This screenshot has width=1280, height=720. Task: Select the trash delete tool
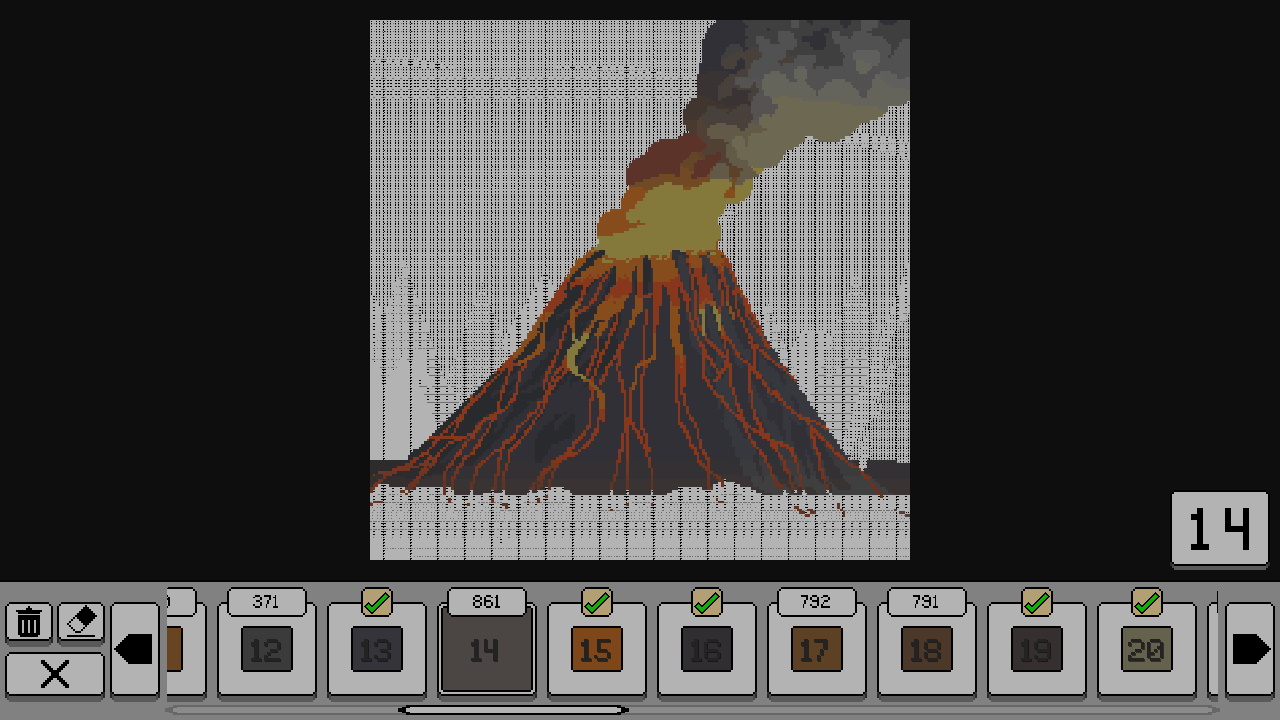click(x=28, y=622)
